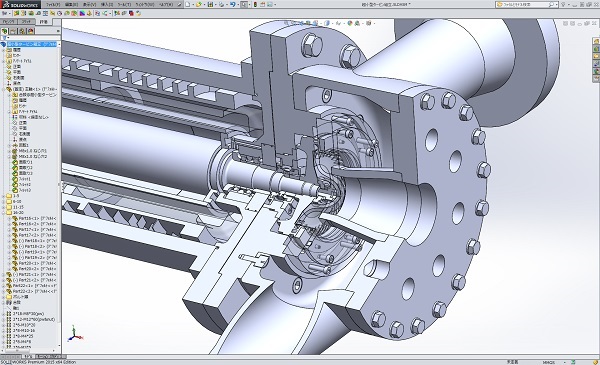
Task: Open the FeatureManager design tree panel icon
Action: pyautogui.click(x=5, y=31)
